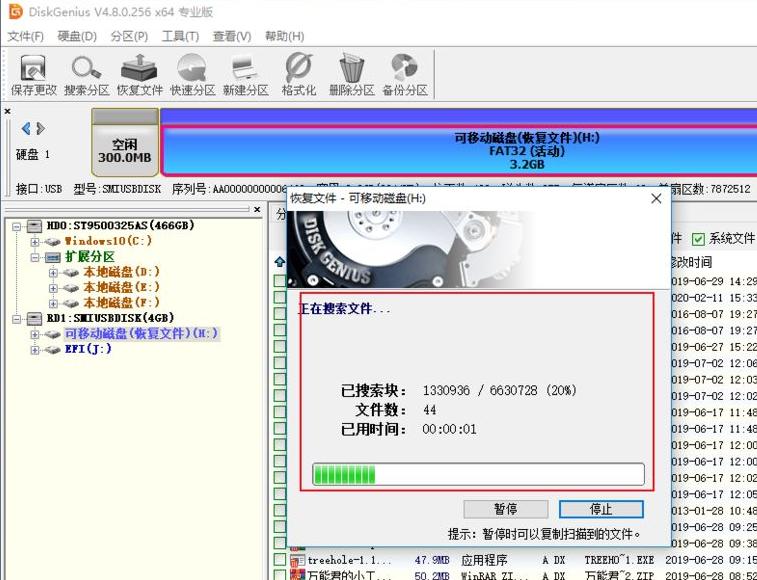The width and height of the screenshot is (757, 580).
Task: Select the 本地磁盘(E:) tree label
Action: click(121, 287)
